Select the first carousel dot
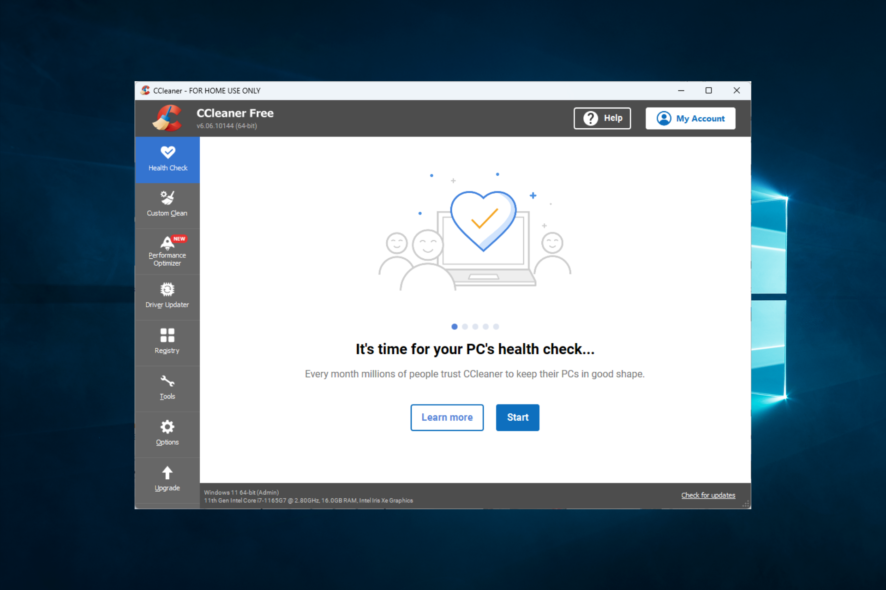 (x=454, y=327)
